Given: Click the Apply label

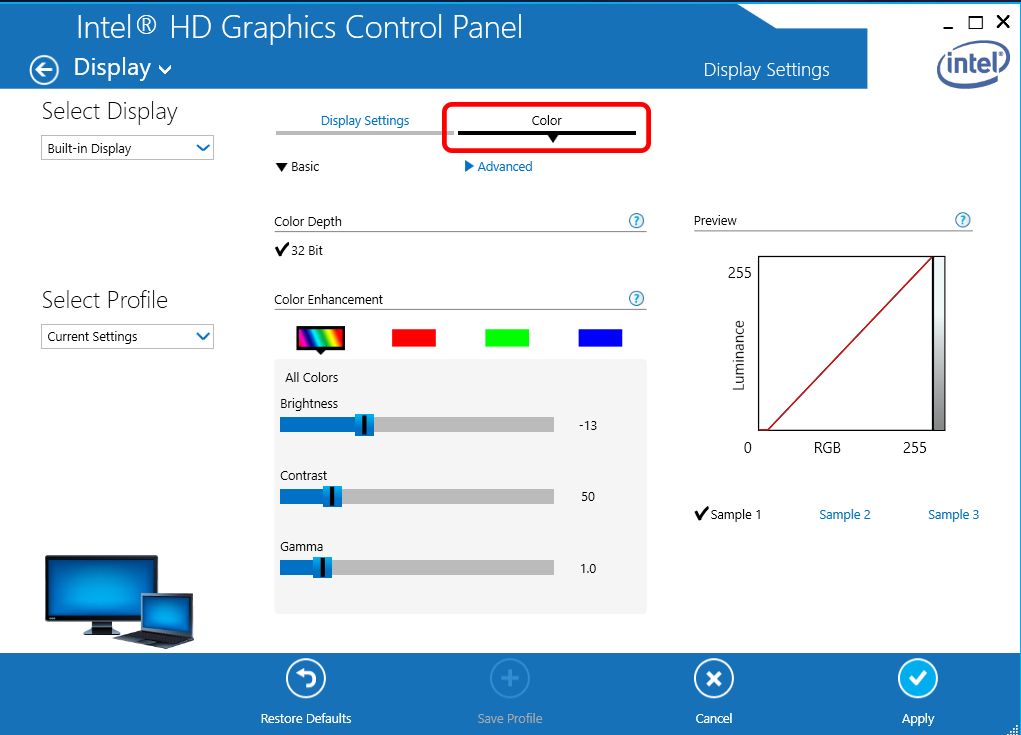Looking at the screenshot, I should pyautogui.click(x=917, y=719).
